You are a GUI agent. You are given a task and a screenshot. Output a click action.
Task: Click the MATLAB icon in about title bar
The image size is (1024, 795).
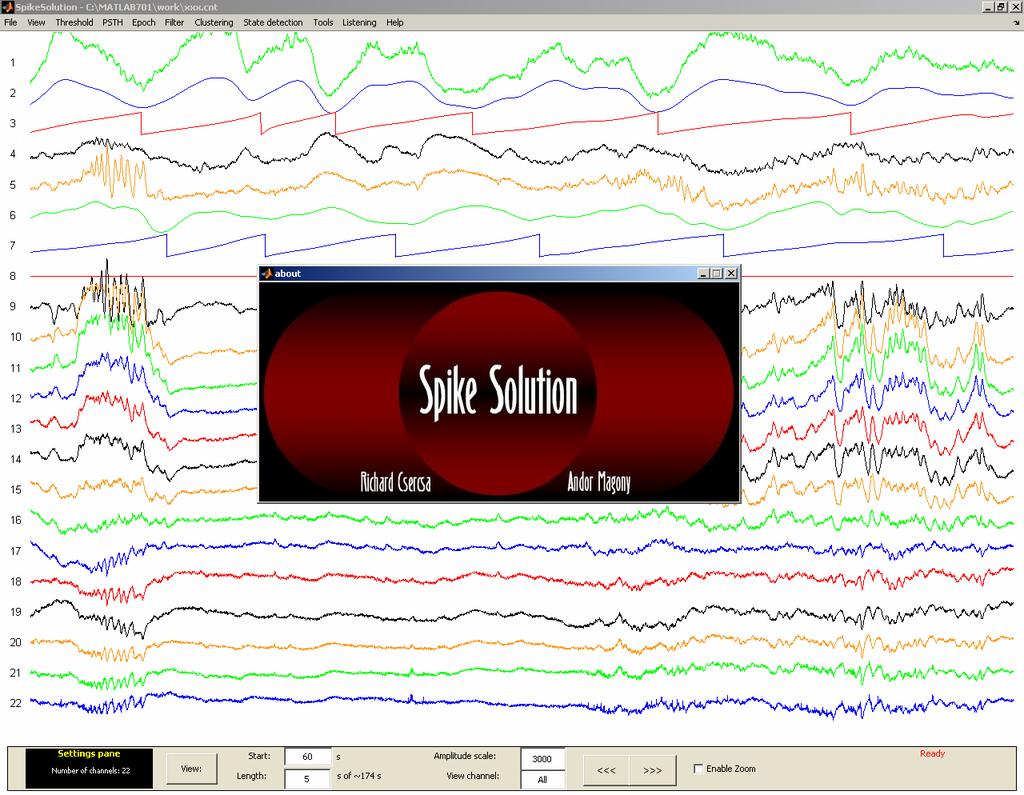(x=266, y=274)
